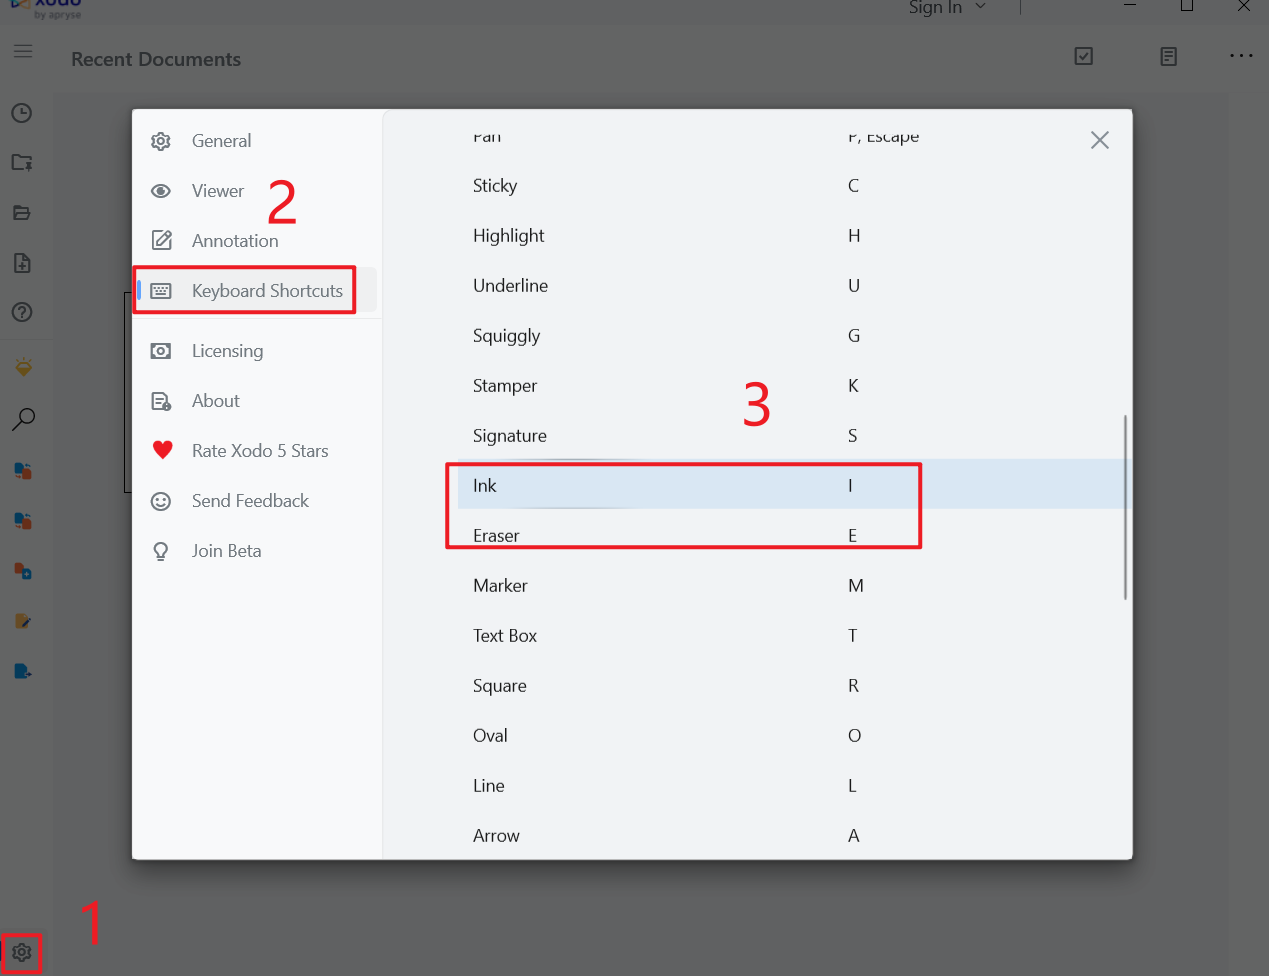Open the Licensing section
The height and width of the screenshot is (976, 1269).
point(255,351)
